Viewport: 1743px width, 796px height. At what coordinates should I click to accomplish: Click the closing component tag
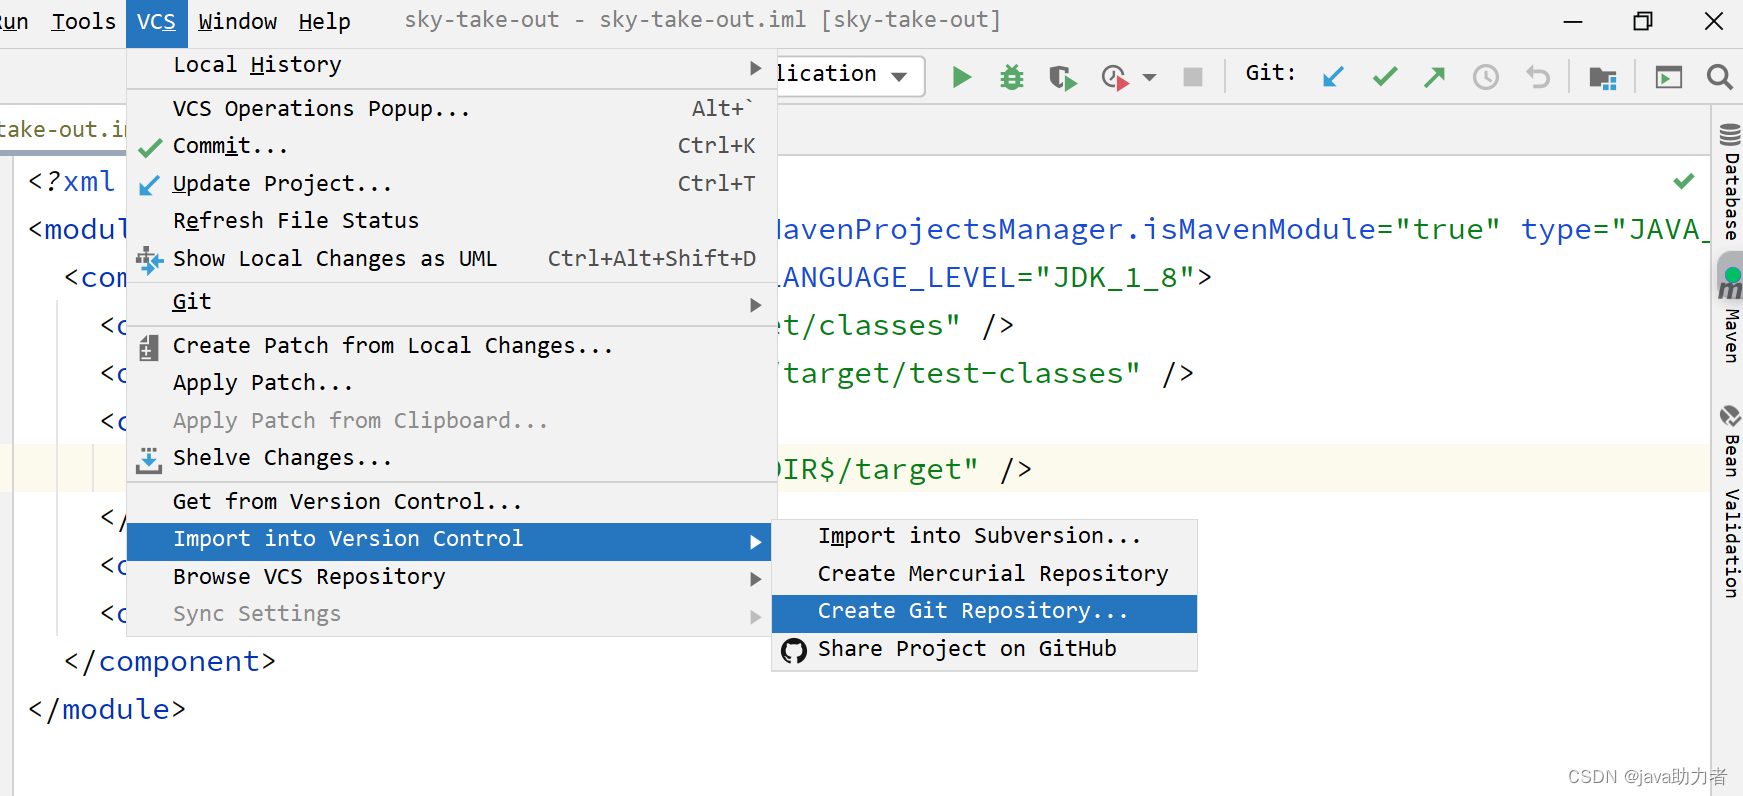pyautogui.click(x=170, y=661)
